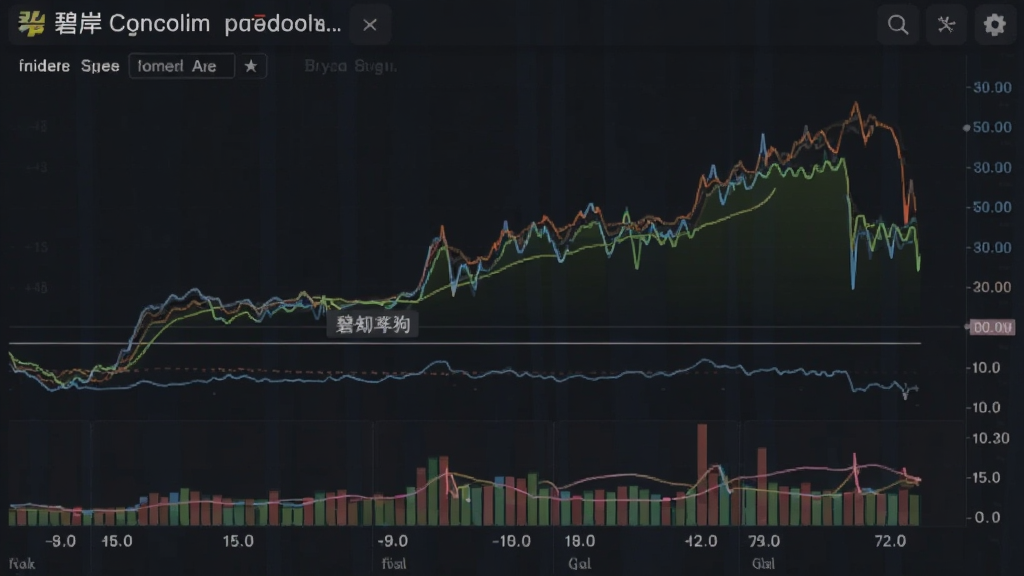Open settings with the gear icon
The height and width of the screenshot is (576, 1024).
tap(995, 25)
